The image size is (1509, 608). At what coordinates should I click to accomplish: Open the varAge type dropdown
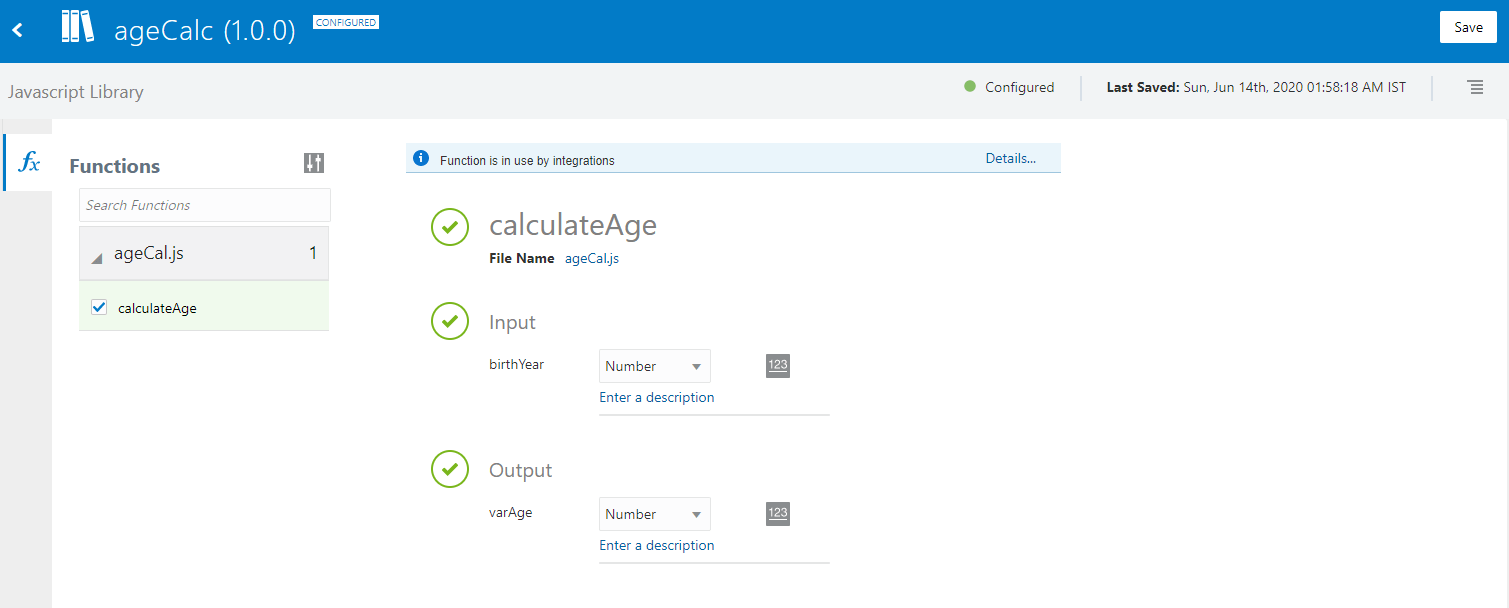coord(654,513)
